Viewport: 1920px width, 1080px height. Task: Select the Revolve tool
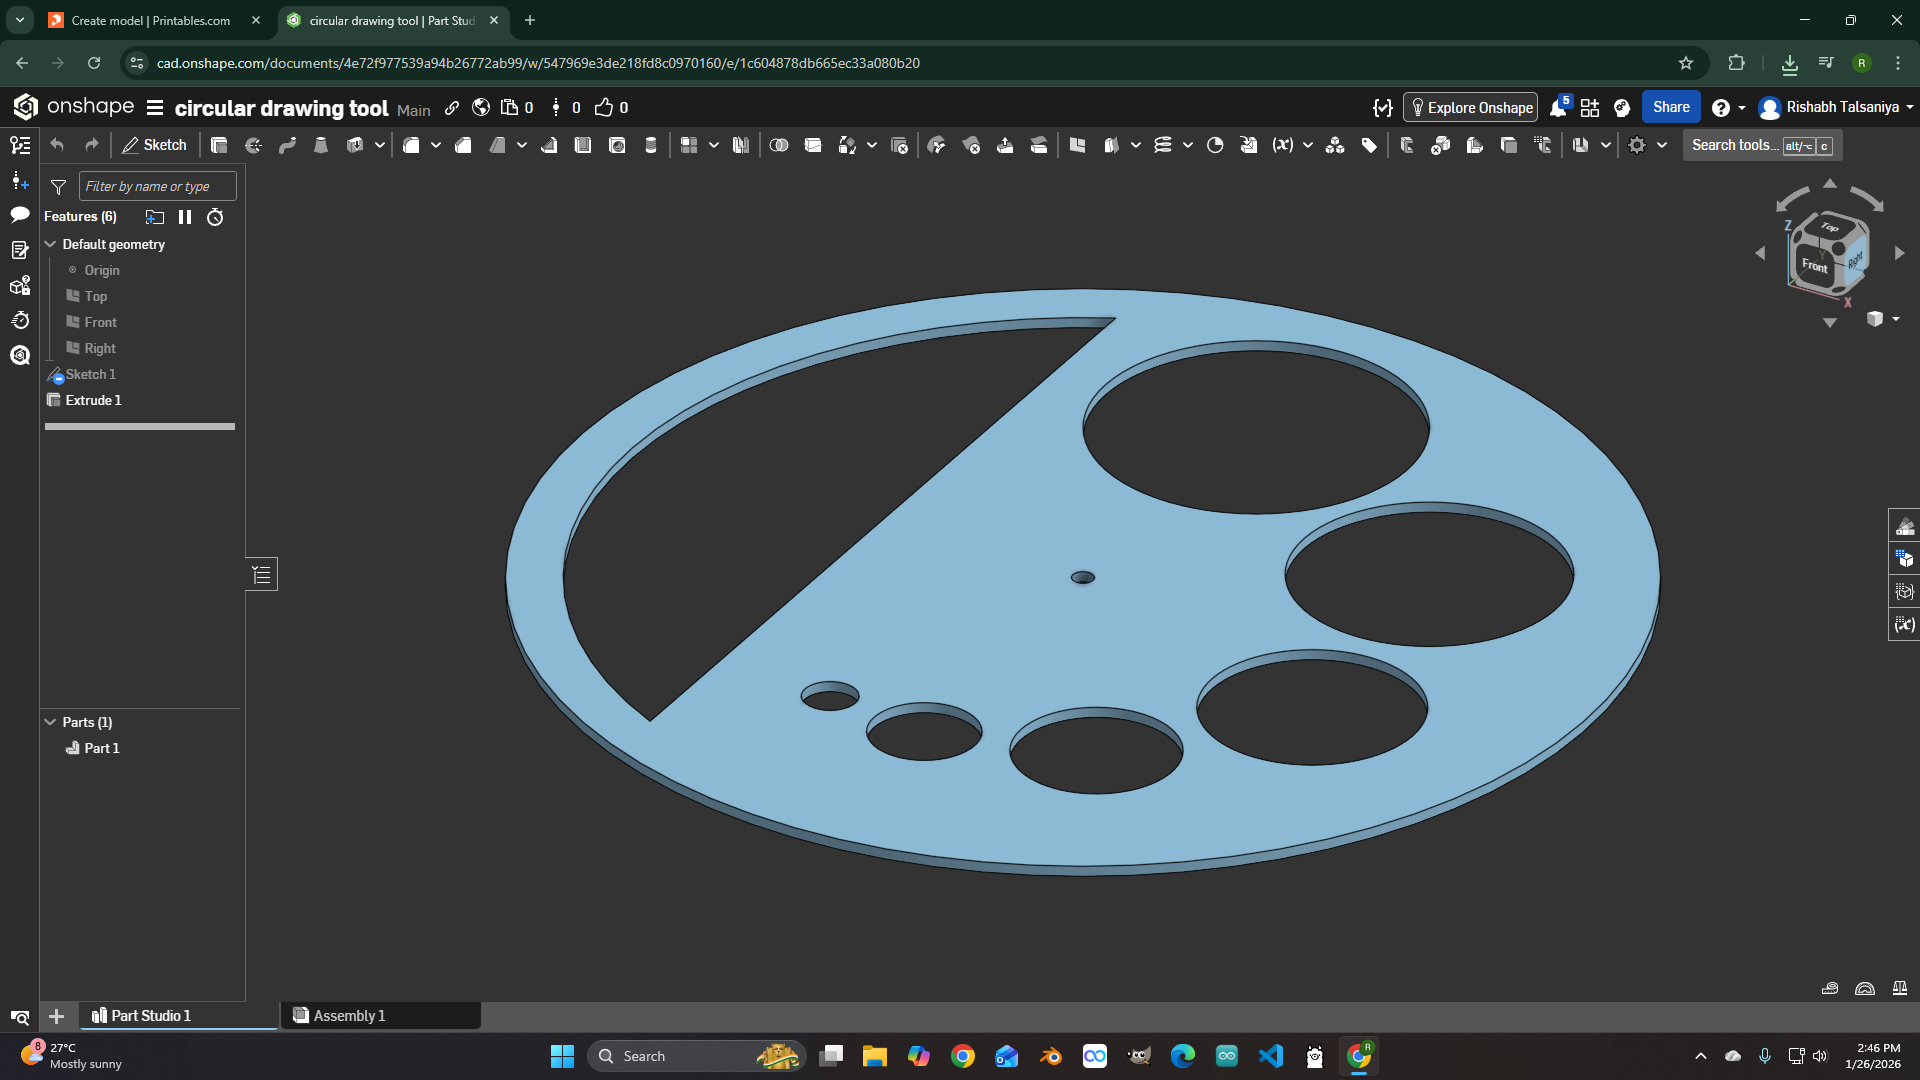[x=253, y=145]
